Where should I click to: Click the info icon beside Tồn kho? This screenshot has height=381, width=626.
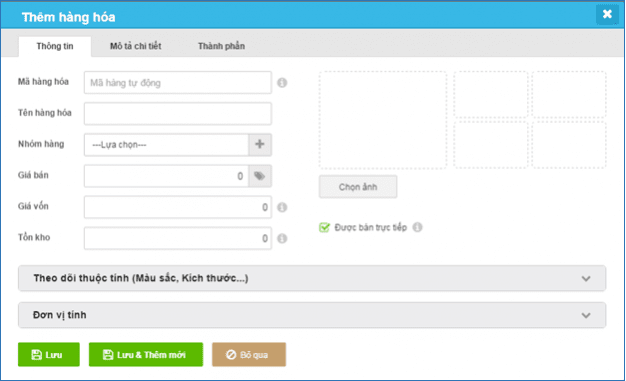282,238
